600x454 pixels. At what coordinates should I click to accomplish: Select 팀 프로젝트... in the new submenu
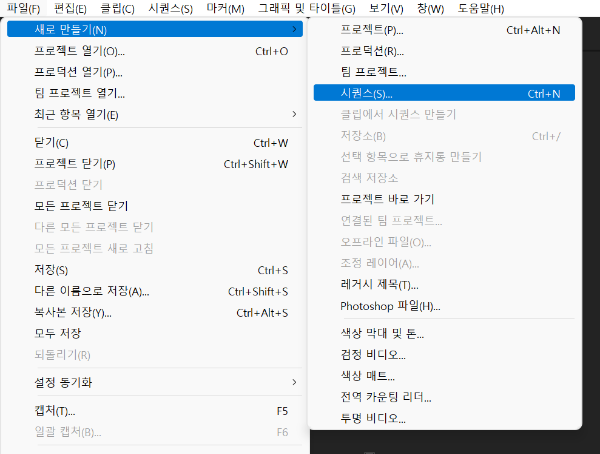point(444,72)
